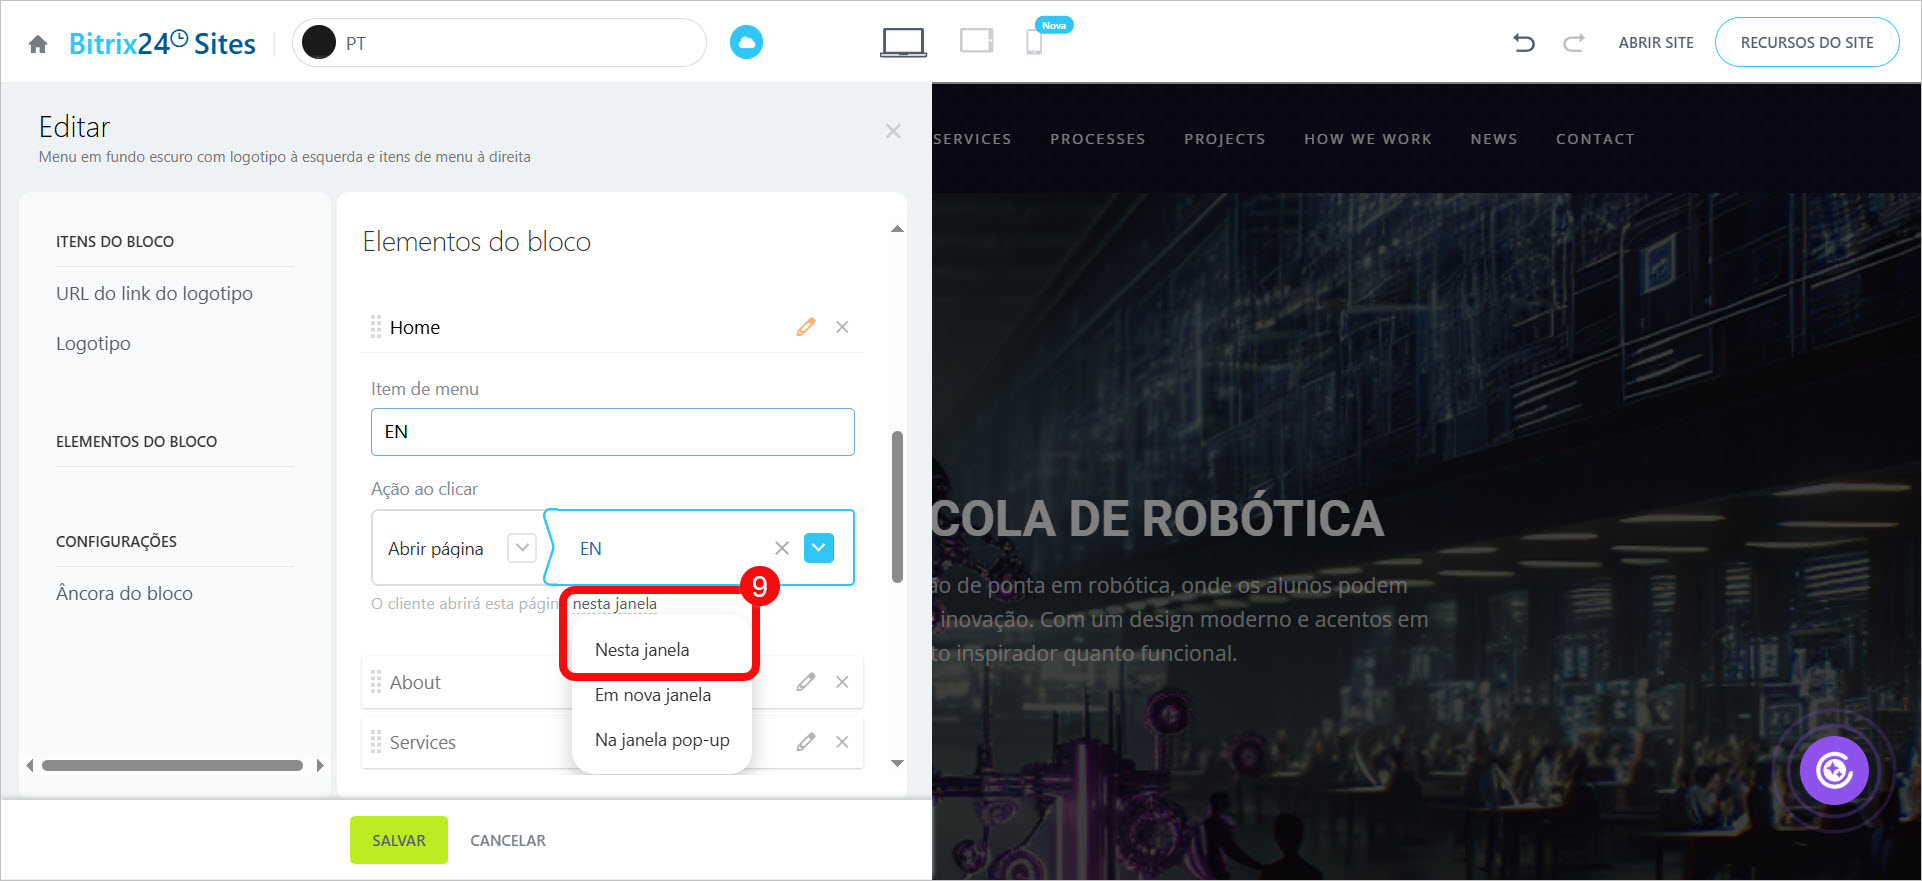This screenshot has height=881, width=1922.
Task: Open HOW WE WORK in preview menu
Action: 1368,139
